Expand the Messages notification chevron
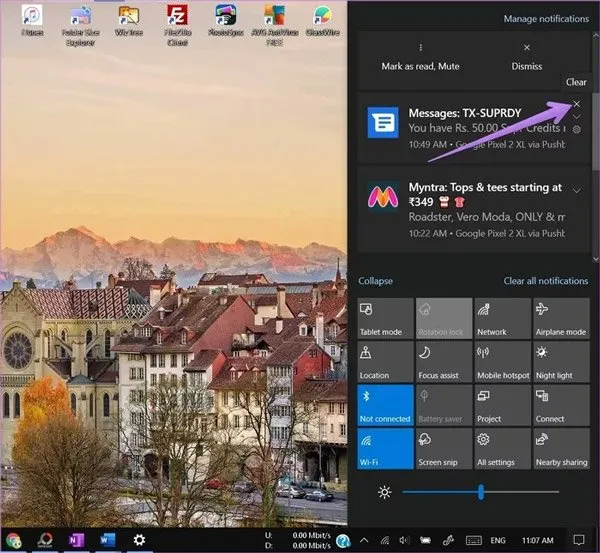The width and height of the screenshot is (600, 553). (x=577, y=116)
